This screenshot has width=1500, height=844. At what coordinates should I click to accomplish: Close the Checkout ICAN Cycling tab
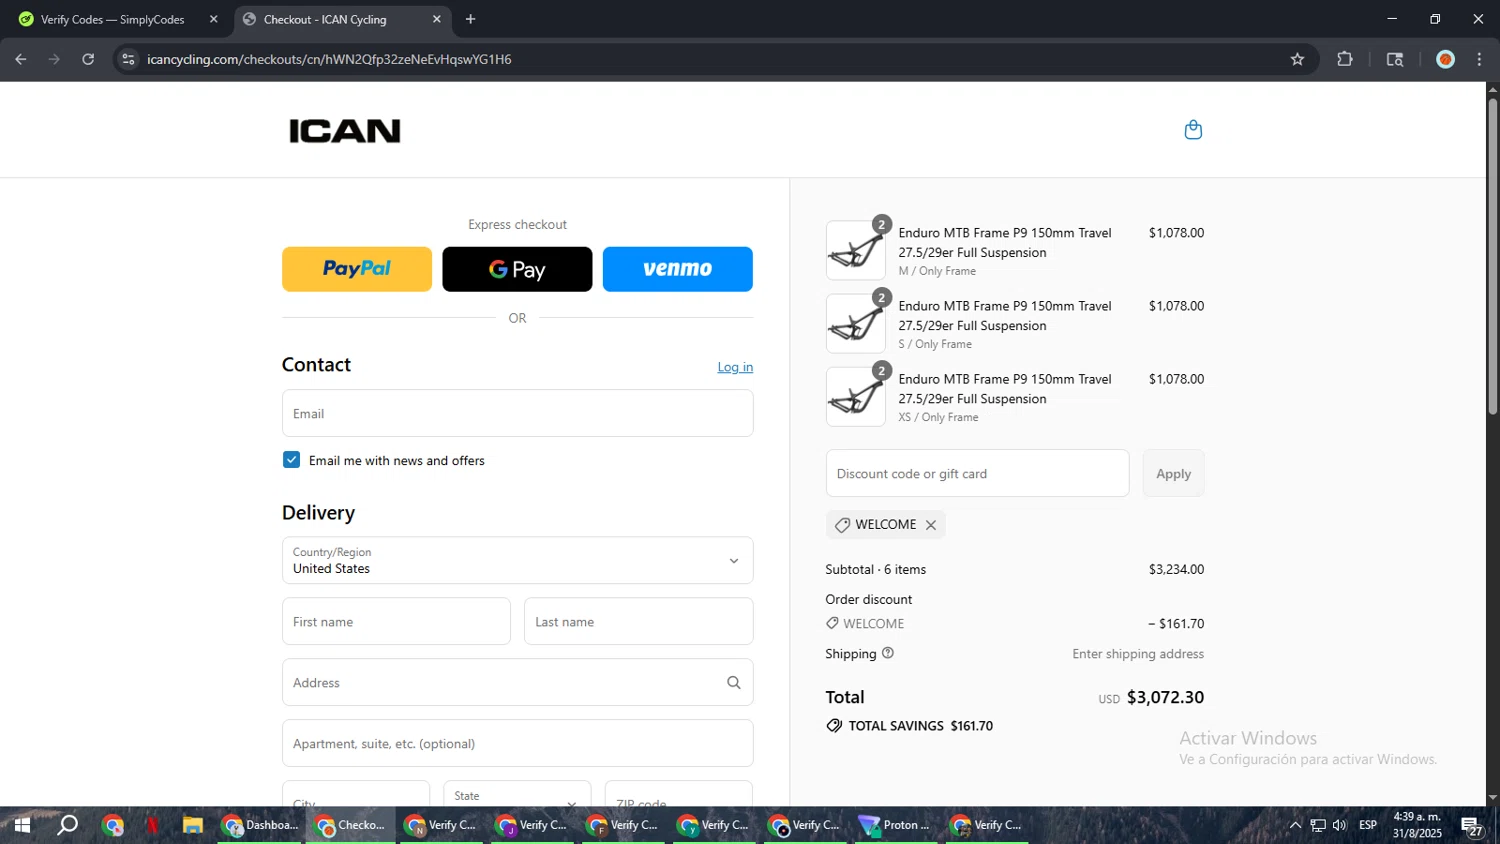[x=436, y=19]
